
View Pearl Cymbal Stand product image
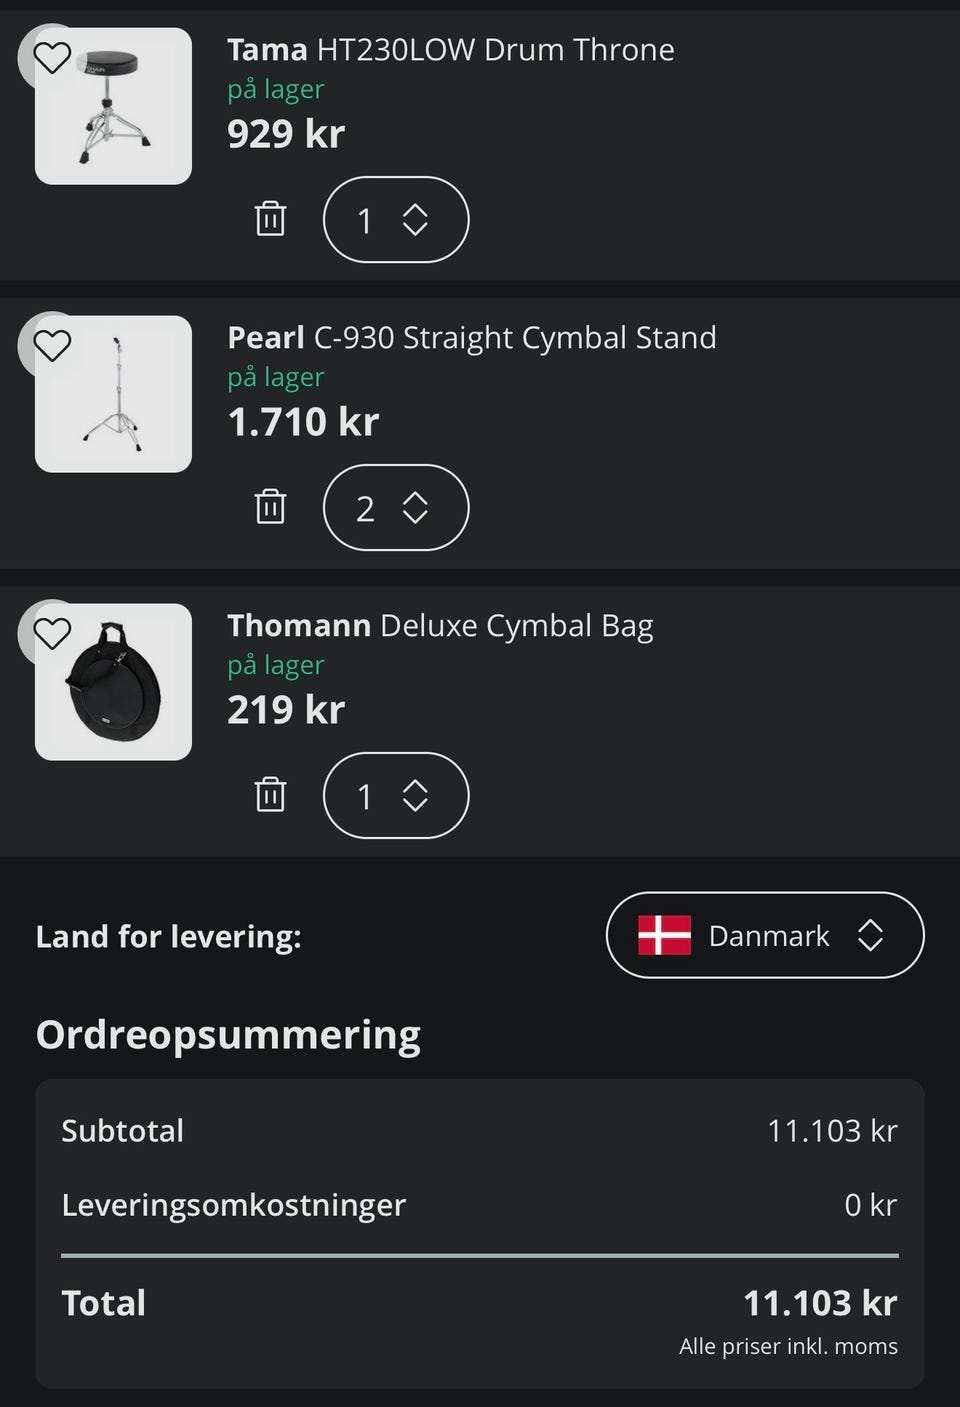114,395
